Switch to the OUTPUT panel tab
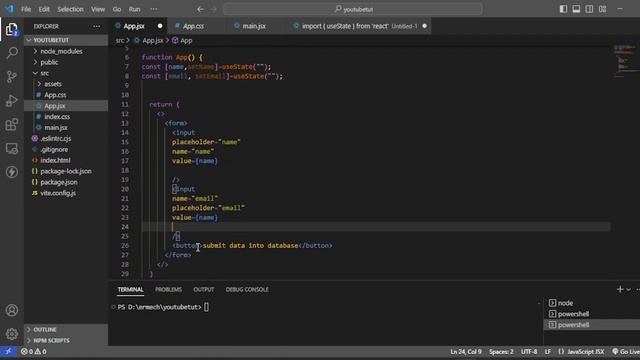This screenshot has width=640, height=360. [x=204, y=289]
